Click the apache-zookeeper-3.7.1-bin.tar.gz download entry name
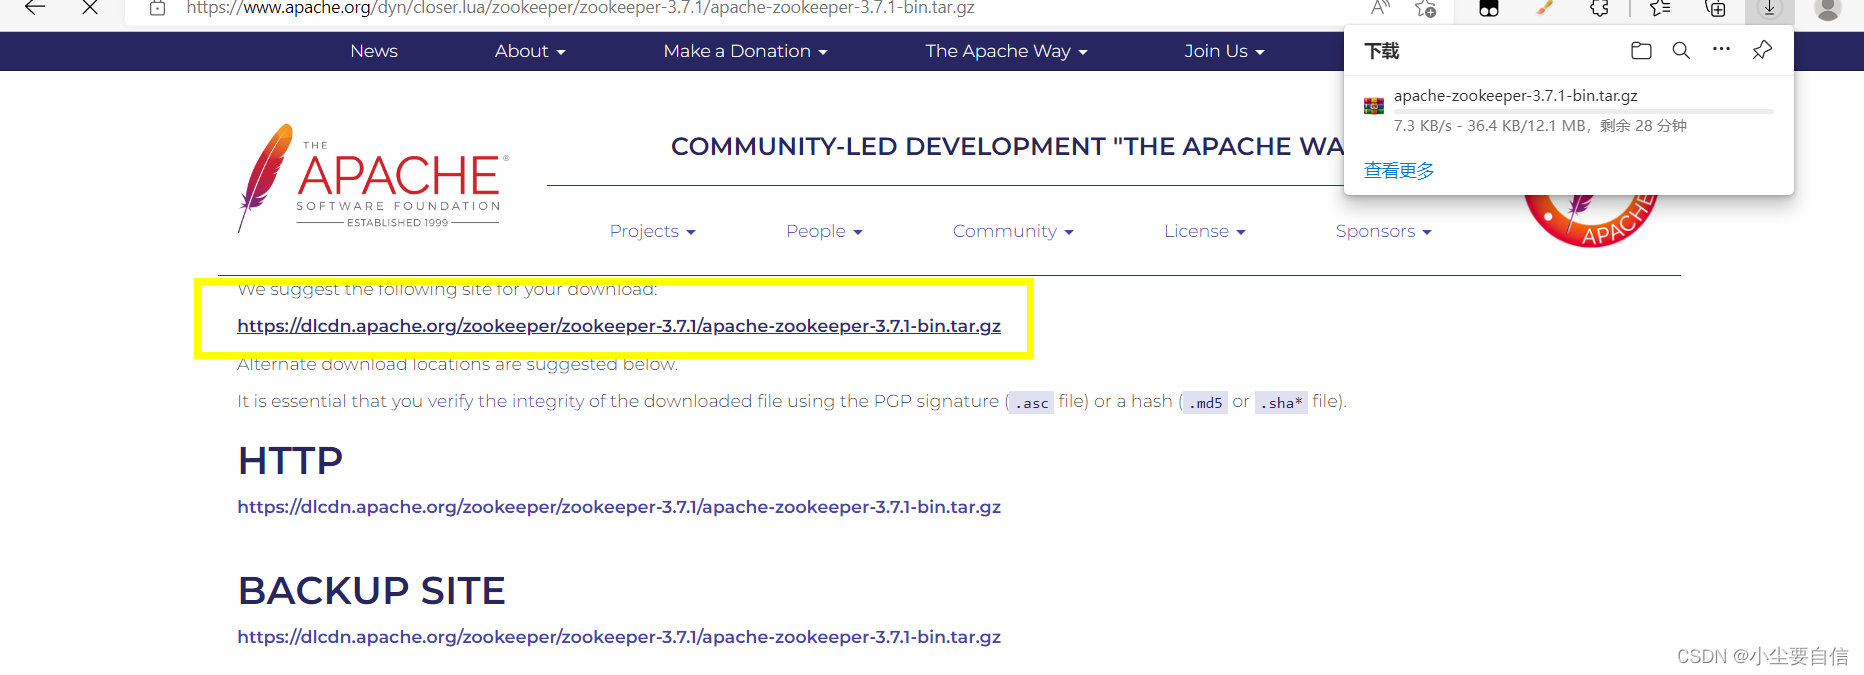Viewport: 1864px width, 675px height. [1515, 96]
